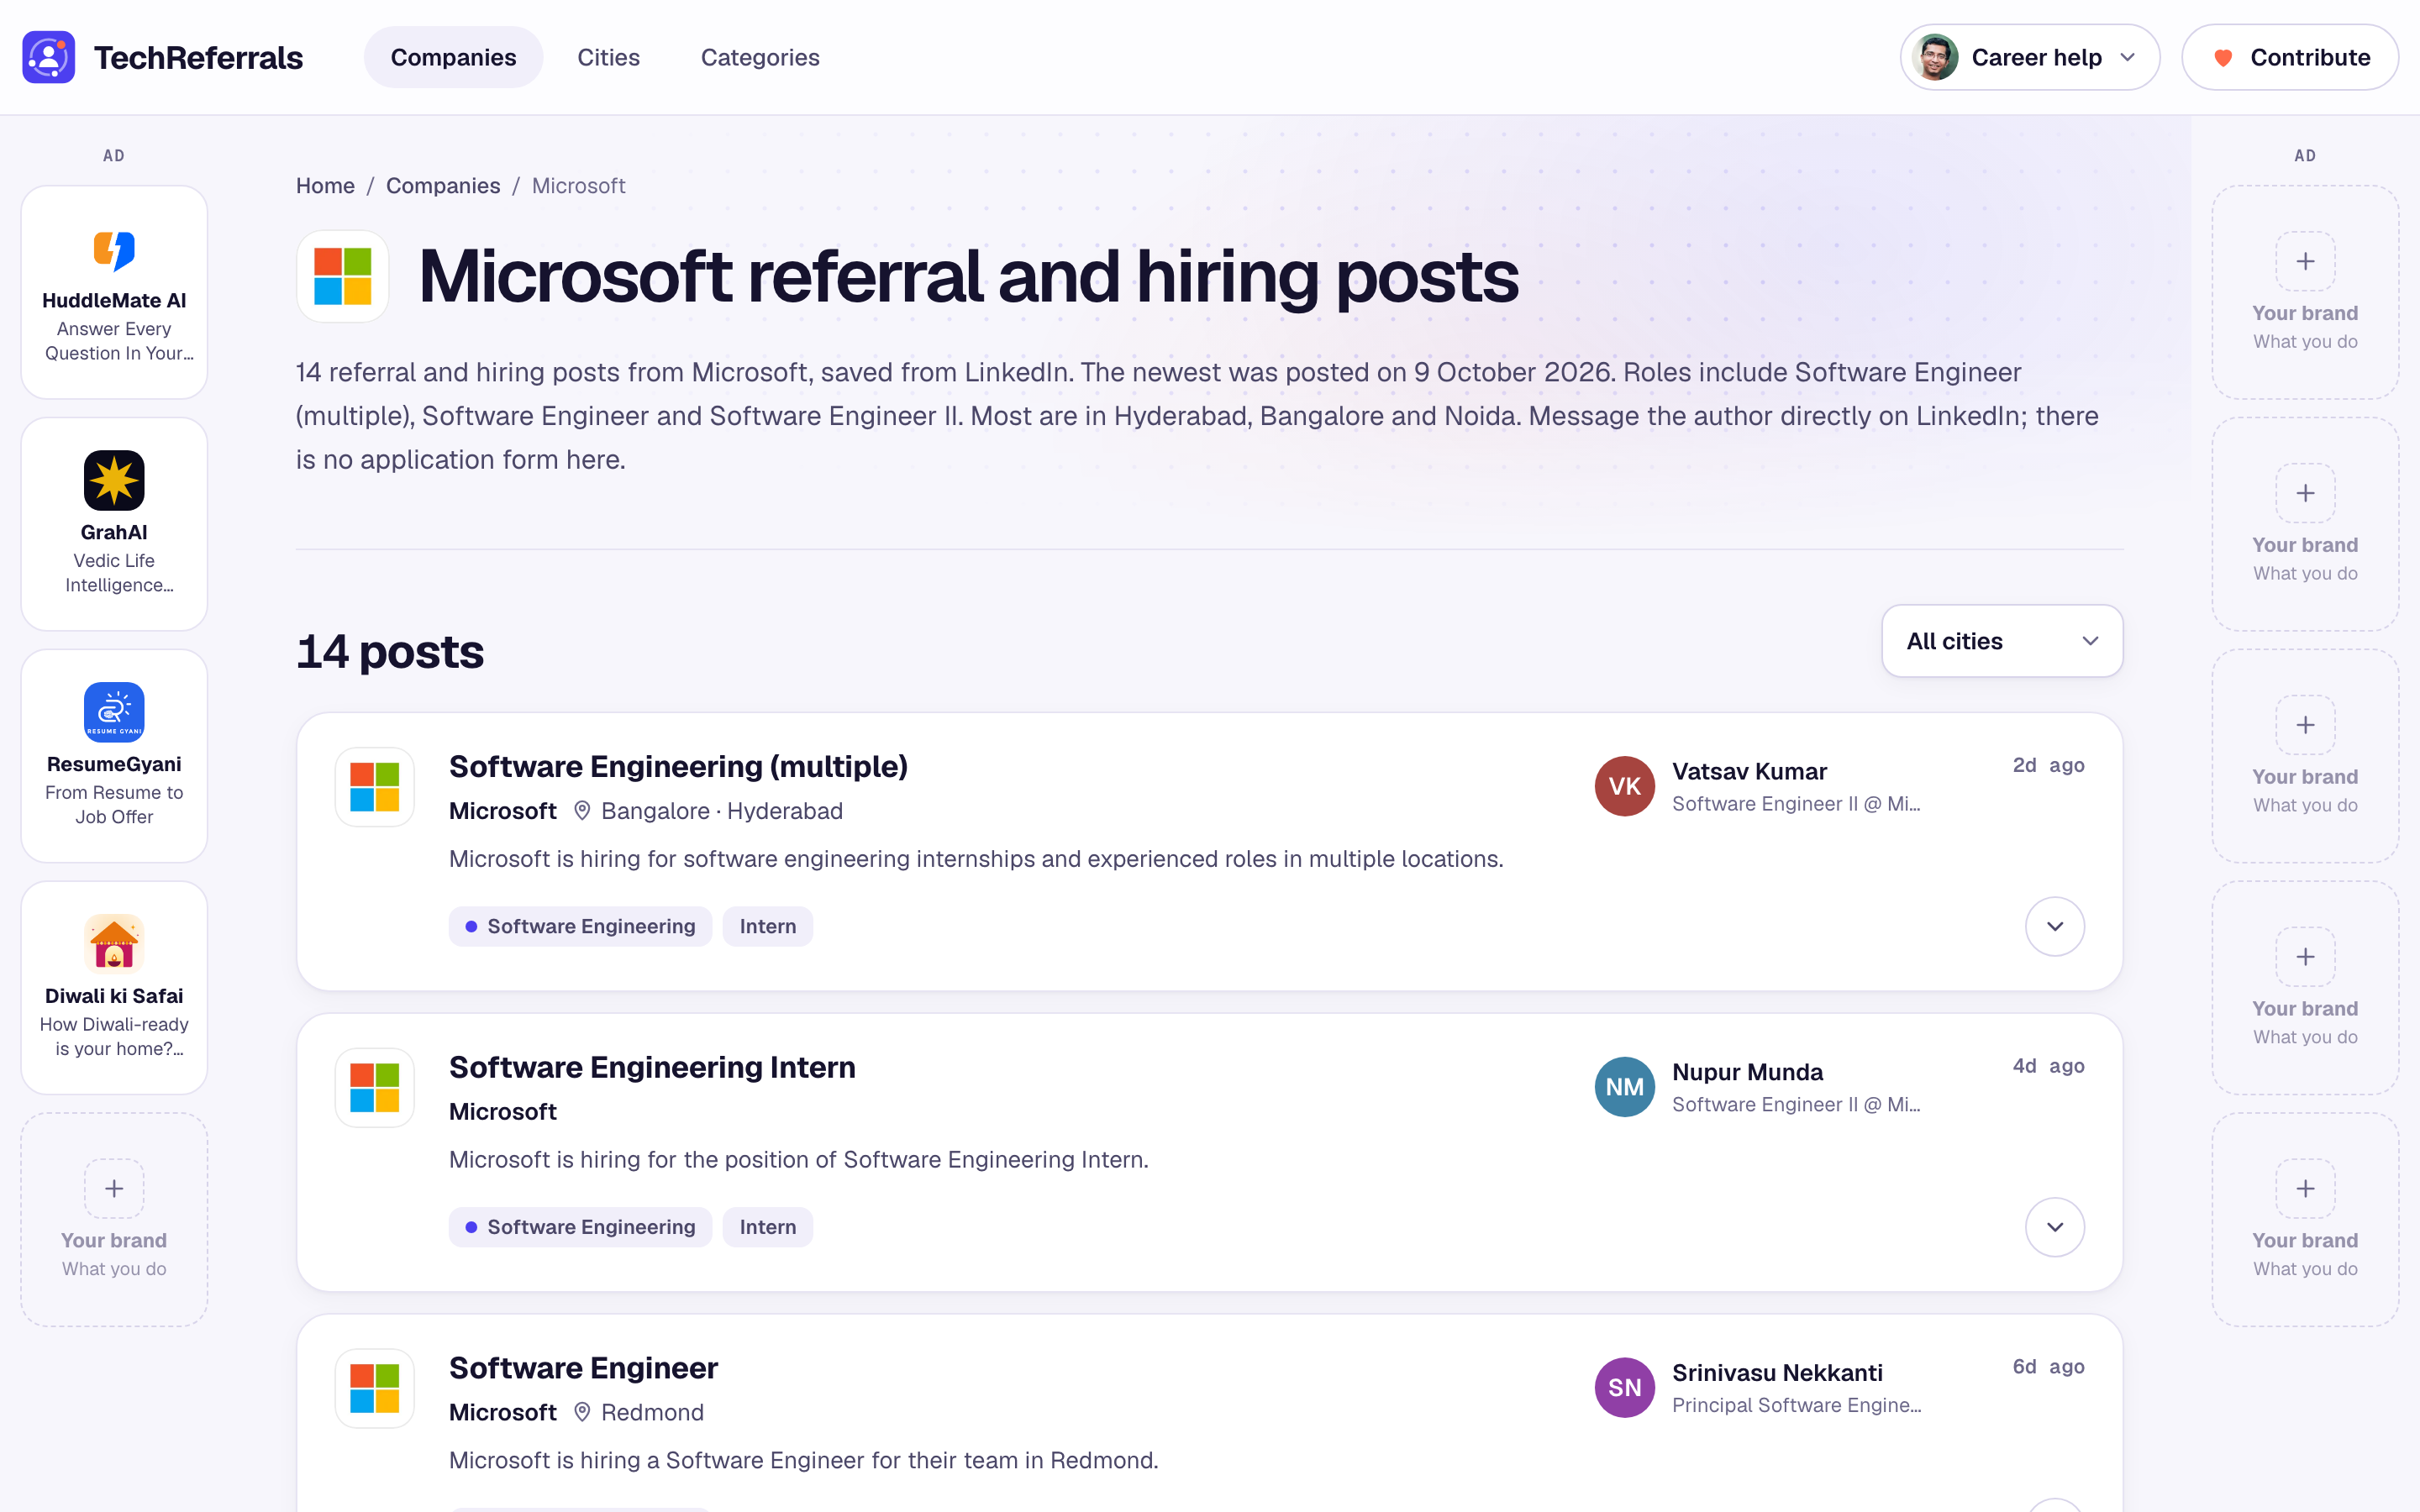Viewport: 2420px width, 1512px height.
Task: Open Vatsav Kumar's author name
Action: coord(1749,771)
